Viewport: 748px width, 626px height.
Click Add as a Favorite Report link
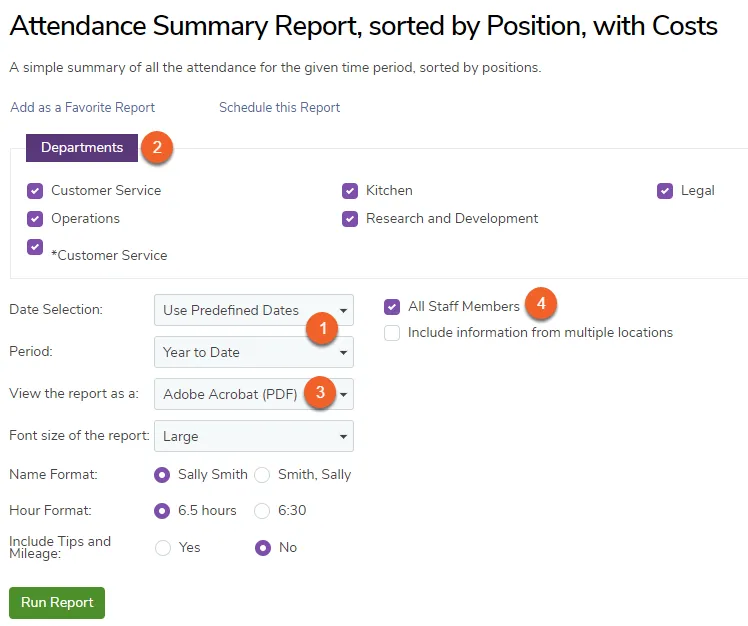click(x=83, y=107)
